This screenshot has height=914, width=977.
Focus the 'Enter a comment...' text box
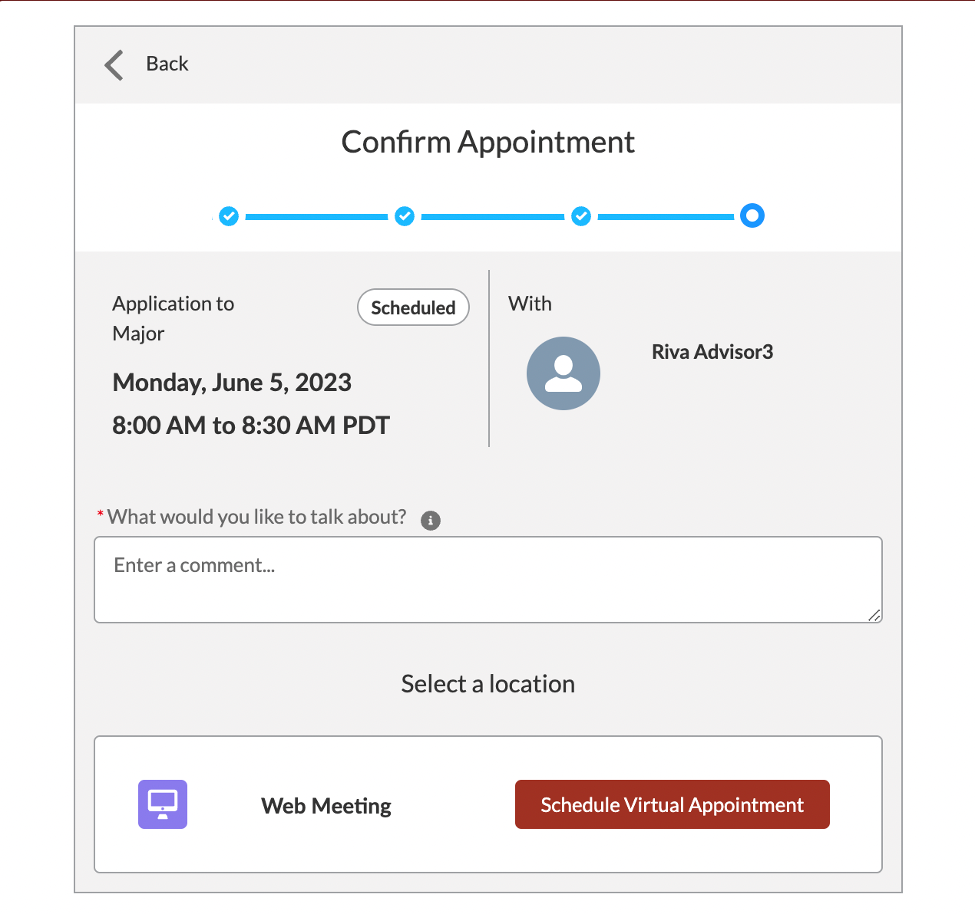(x=488, y=580)
